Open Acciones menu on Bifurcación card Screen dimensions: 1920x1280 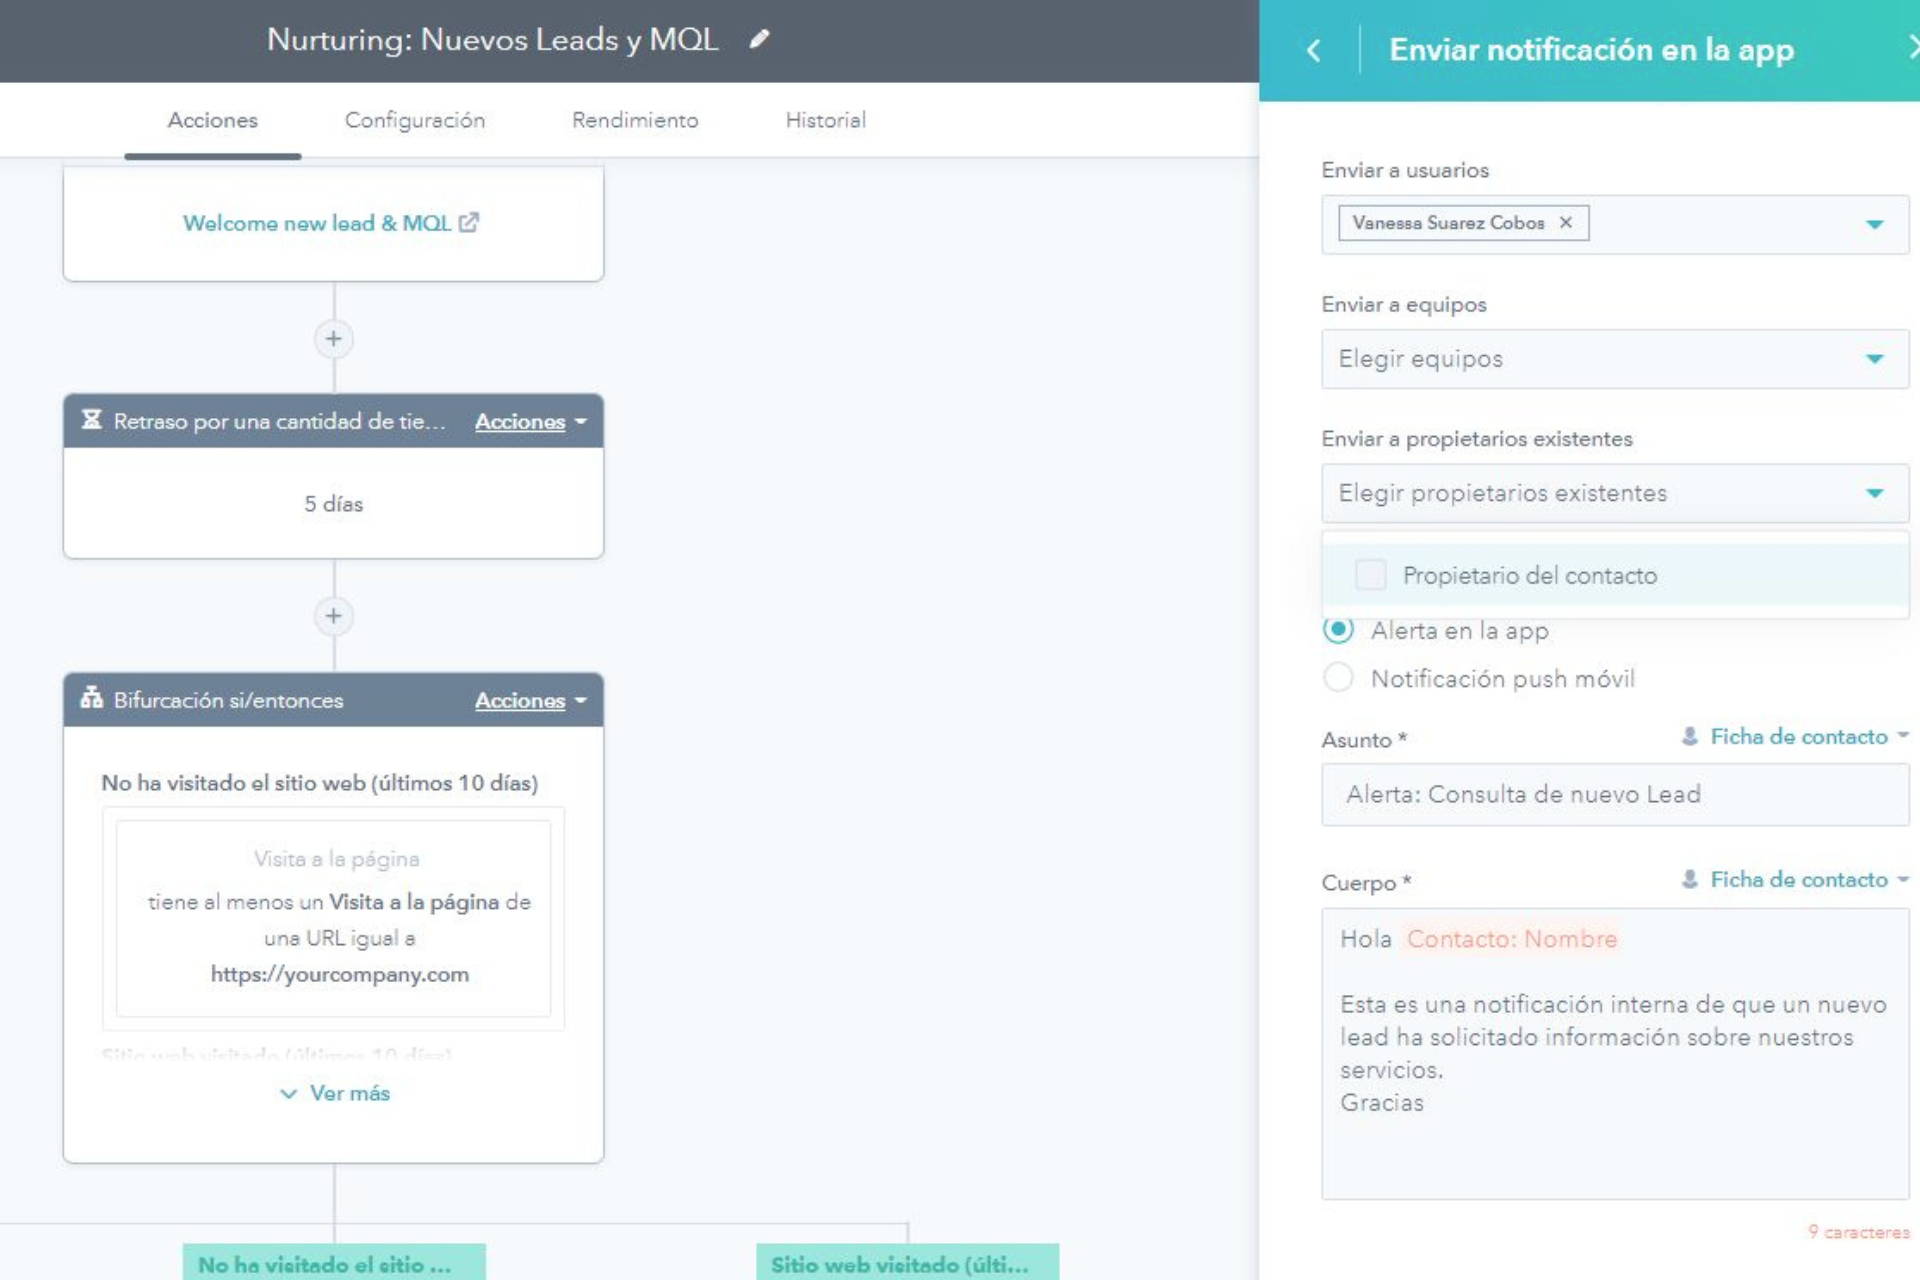pos(530,700)
